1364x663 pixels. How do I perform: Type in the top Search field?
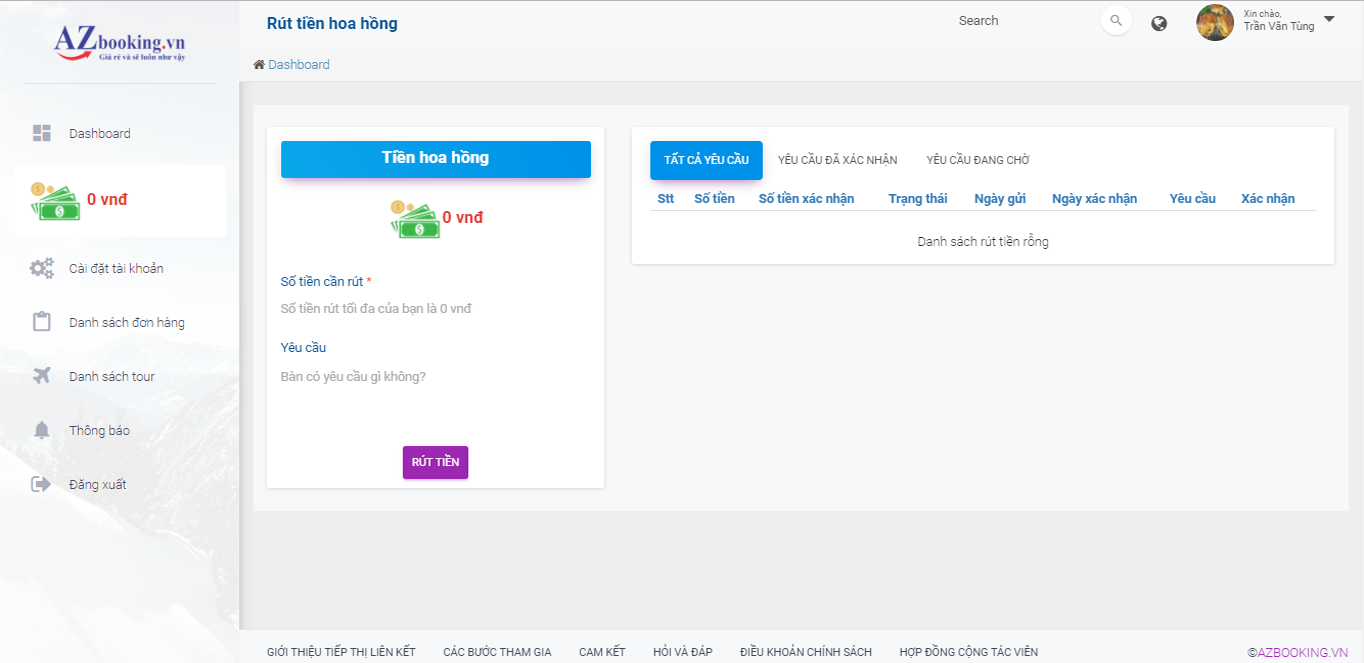[x=1020, y=21]
